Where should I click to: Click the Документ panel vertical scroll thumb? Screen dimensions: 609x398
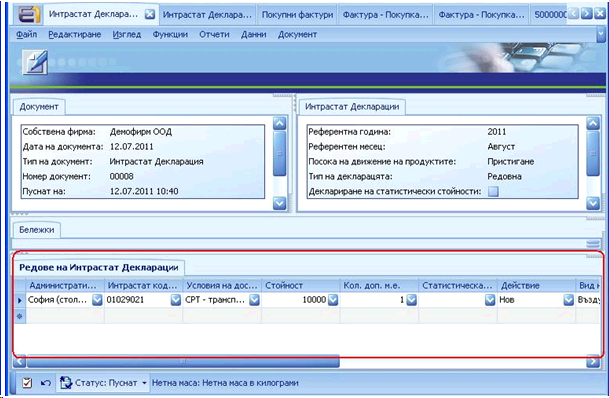click(x=280, y=153)
